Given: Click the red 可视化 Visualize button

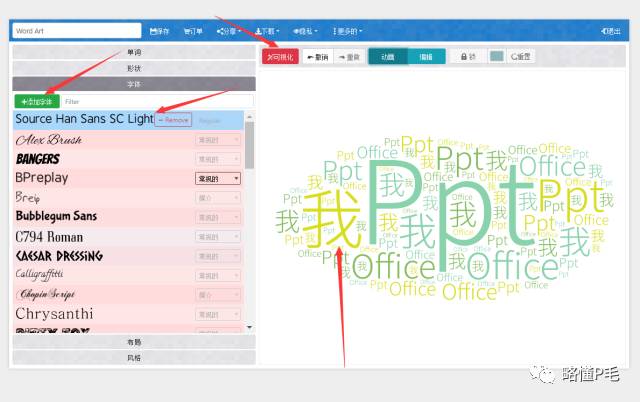Looking at the screenshot, I should coord(280,57).
